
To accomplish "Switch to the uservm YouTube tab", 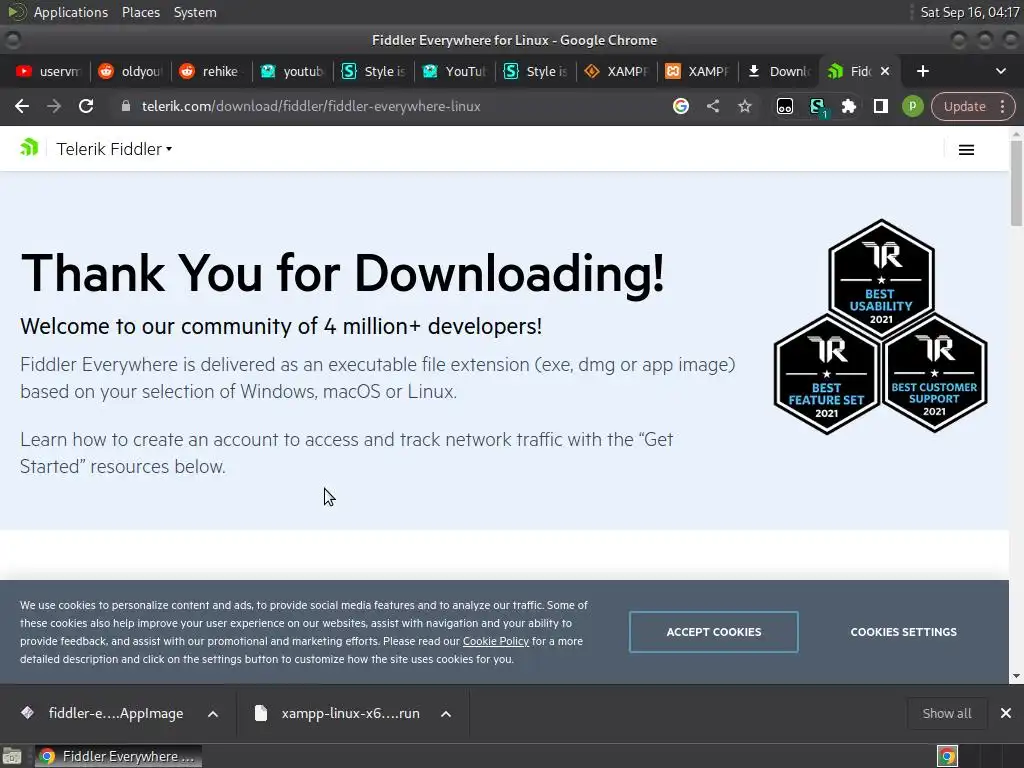I will tap(48, 71).
